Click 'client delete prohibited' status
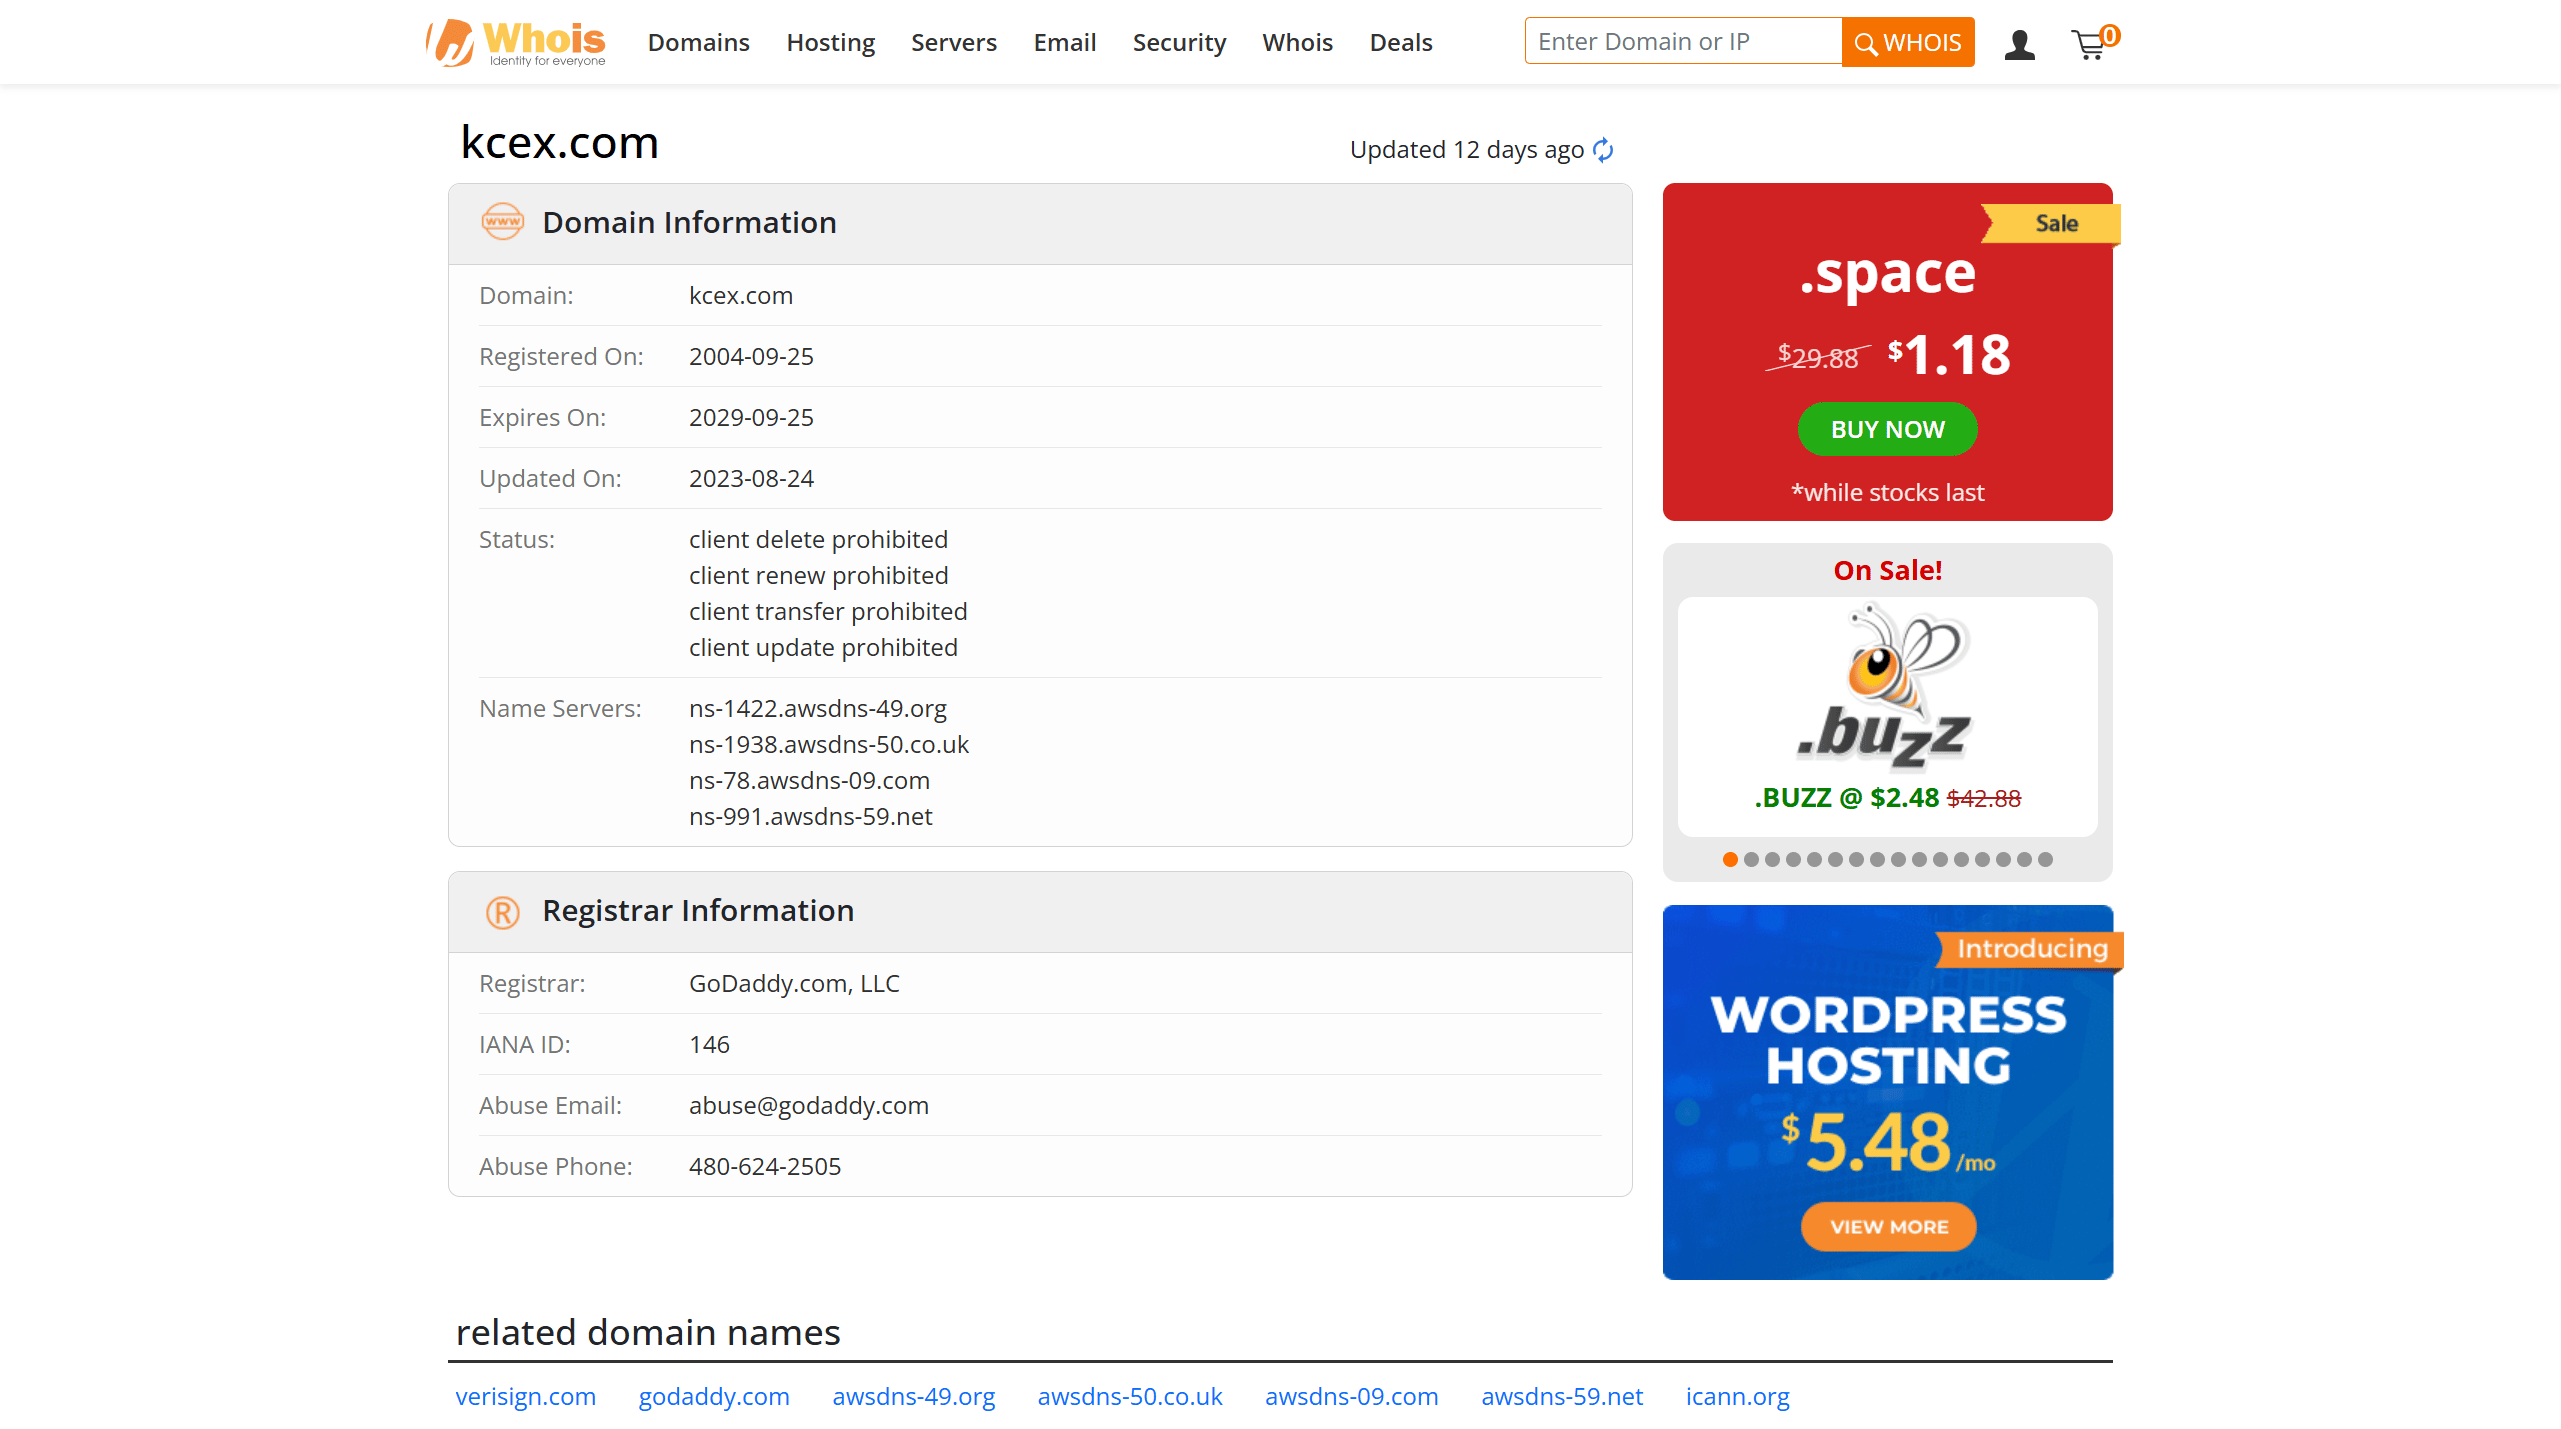 pos(818,539)
